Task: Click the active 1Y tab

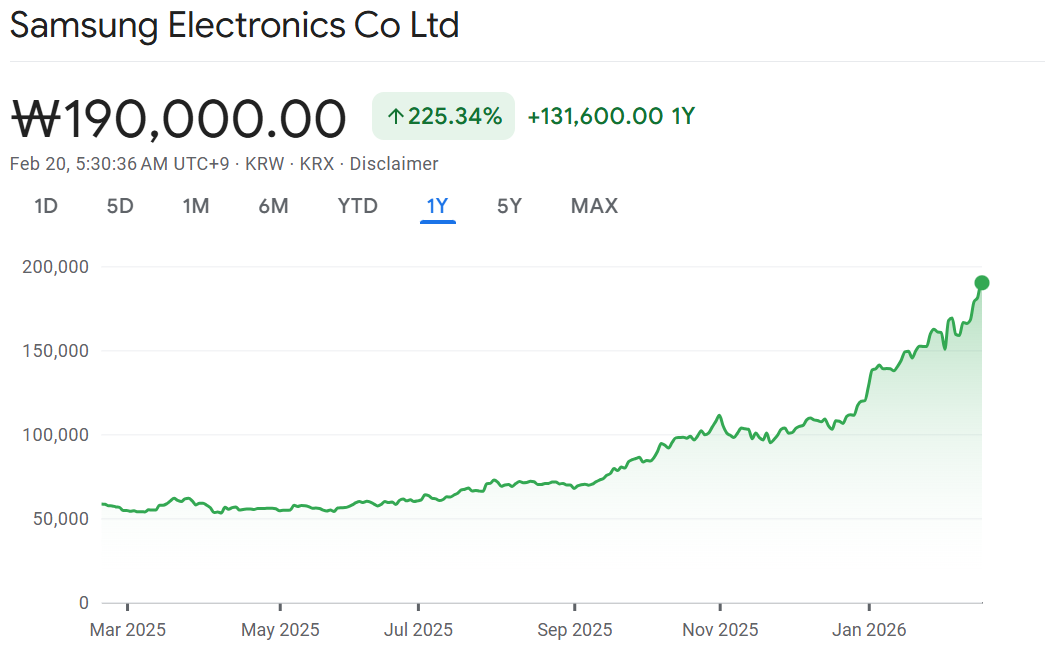Action: tap(438, 206)
